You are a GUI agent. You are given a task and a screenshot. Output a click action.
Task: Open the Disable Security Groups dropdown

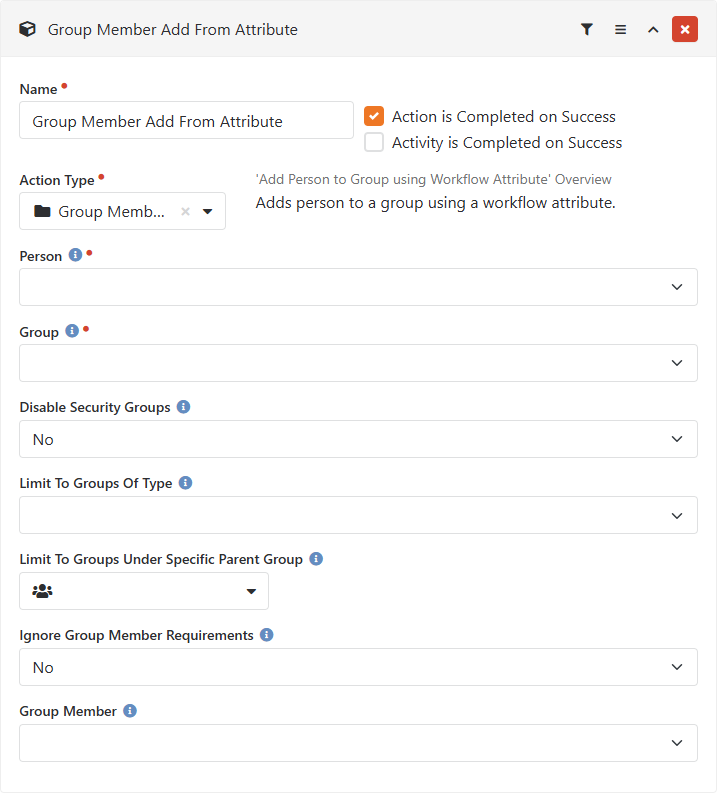click(358, 439)
